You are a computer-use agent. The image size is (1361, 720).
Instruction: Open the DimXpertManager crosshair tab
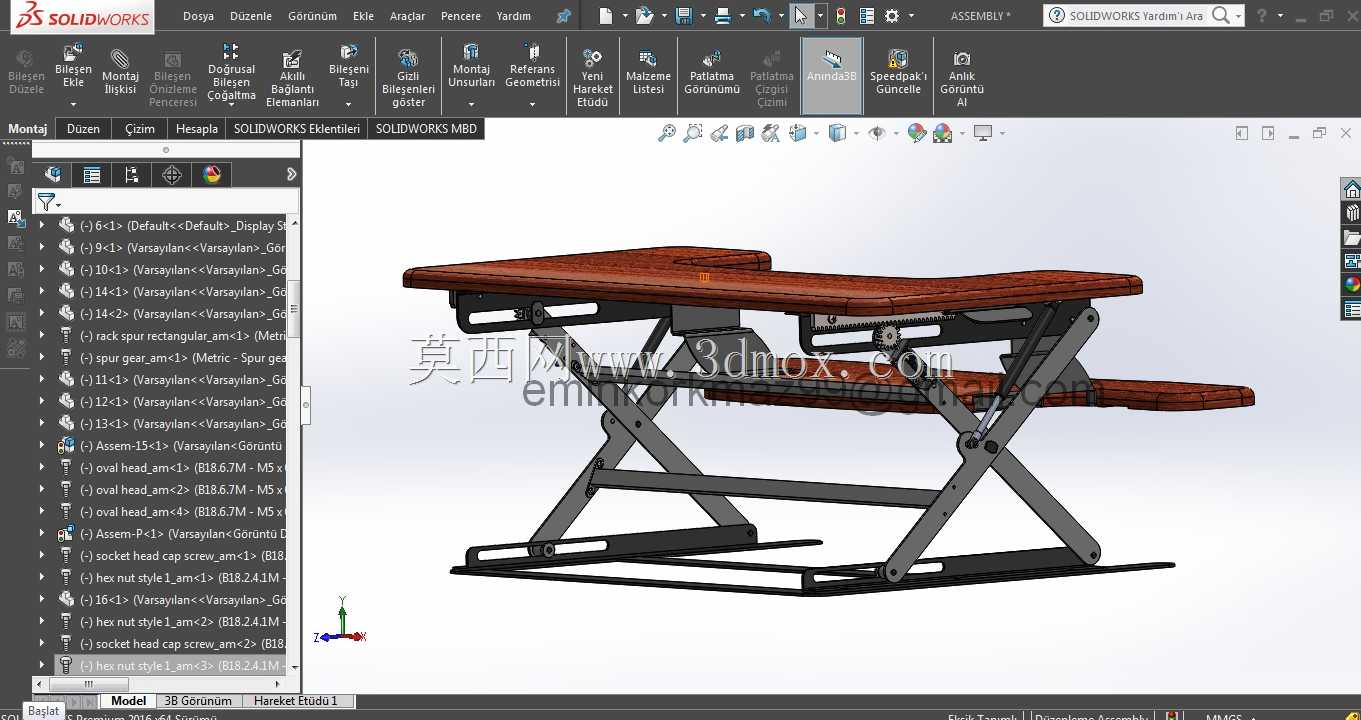tap(172, 175)
